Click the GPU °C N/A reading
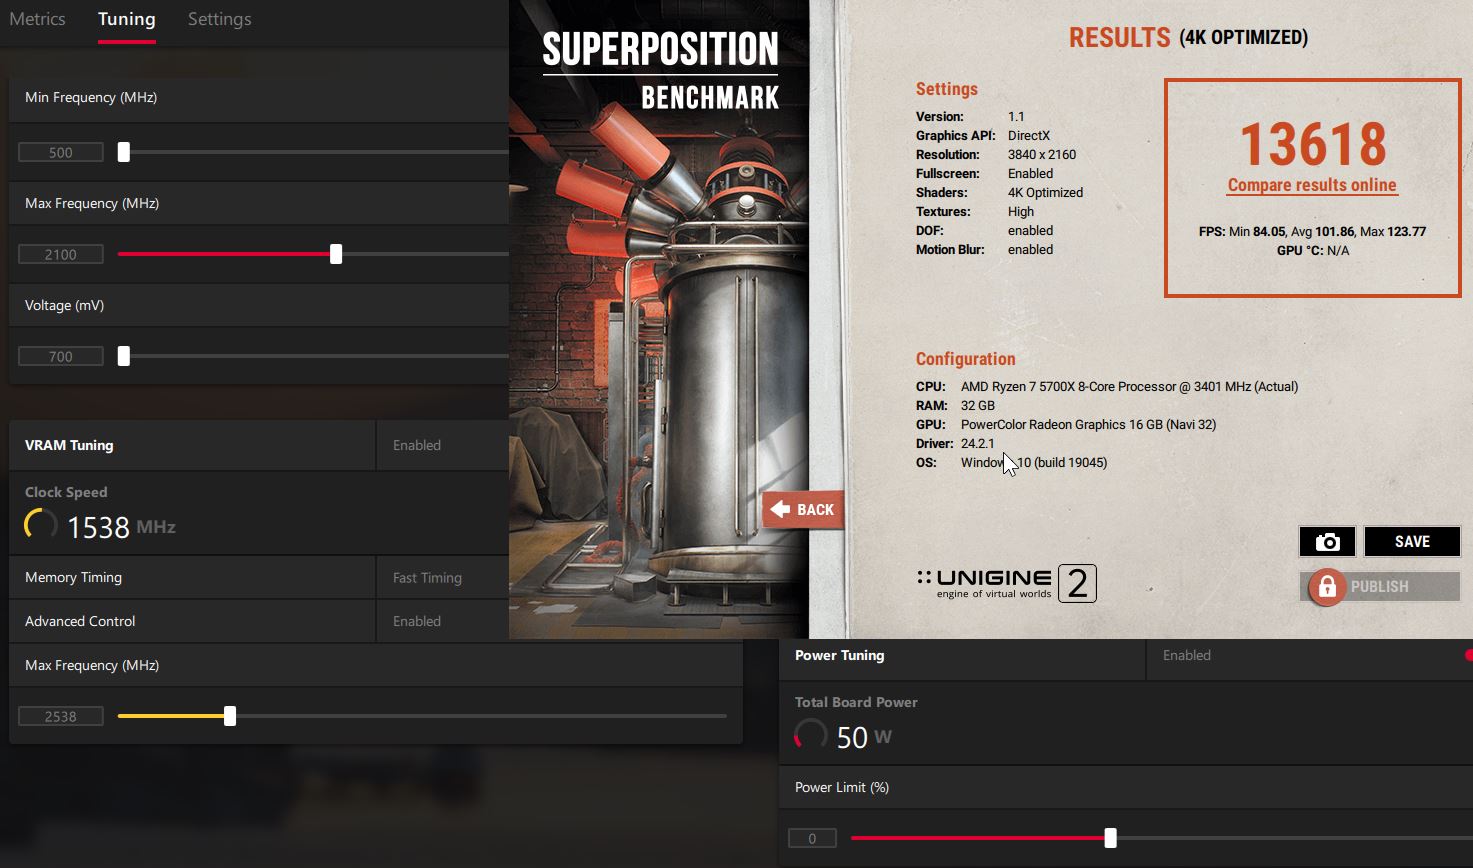 click(x=1312, y=250)
